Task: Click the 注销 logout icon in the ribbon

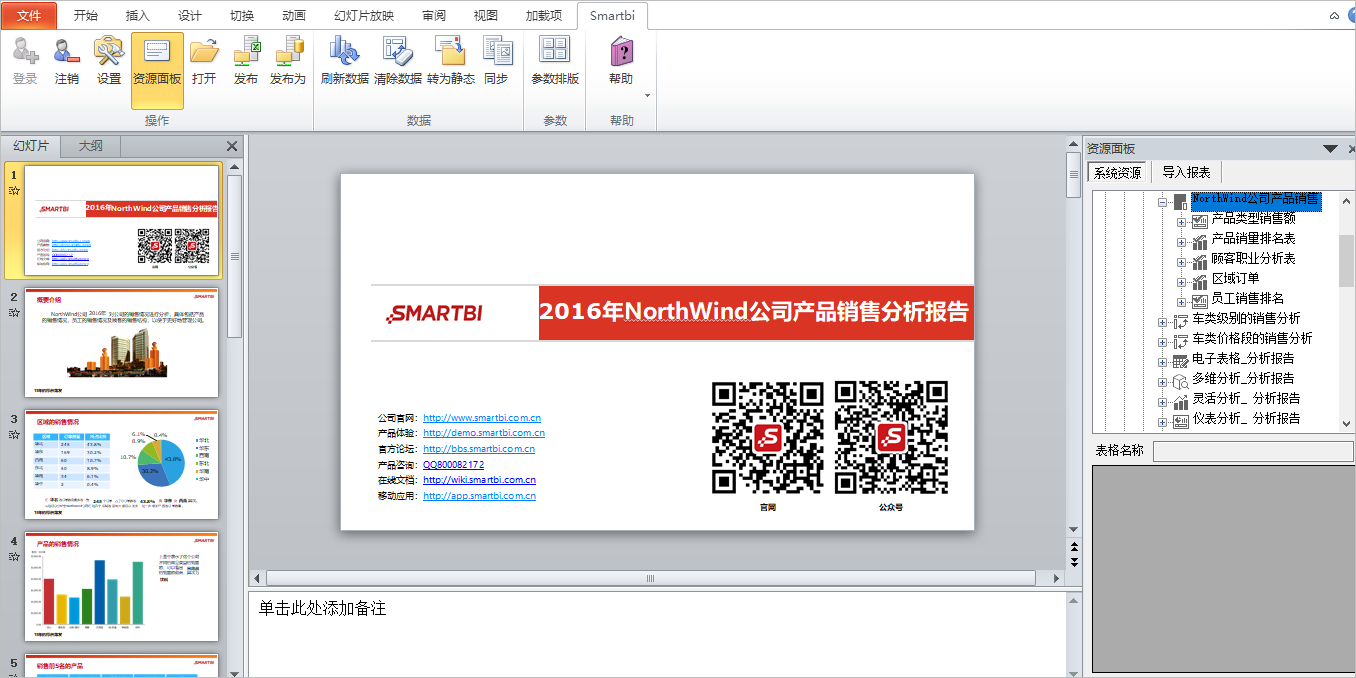Action: pyautogui.click(x=67, y=50)
